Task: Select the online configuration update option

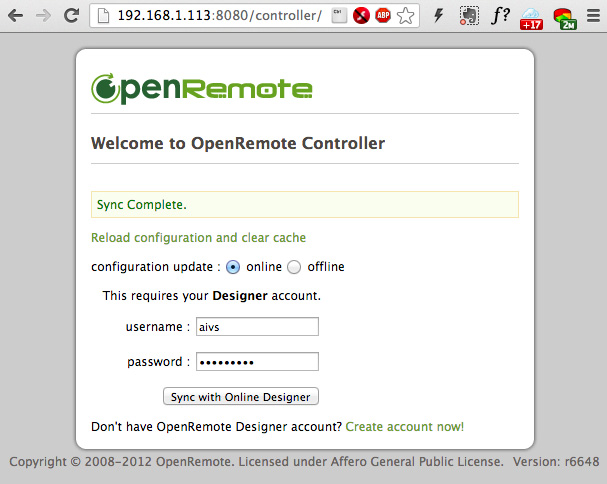Action: (x=233, y=267)
